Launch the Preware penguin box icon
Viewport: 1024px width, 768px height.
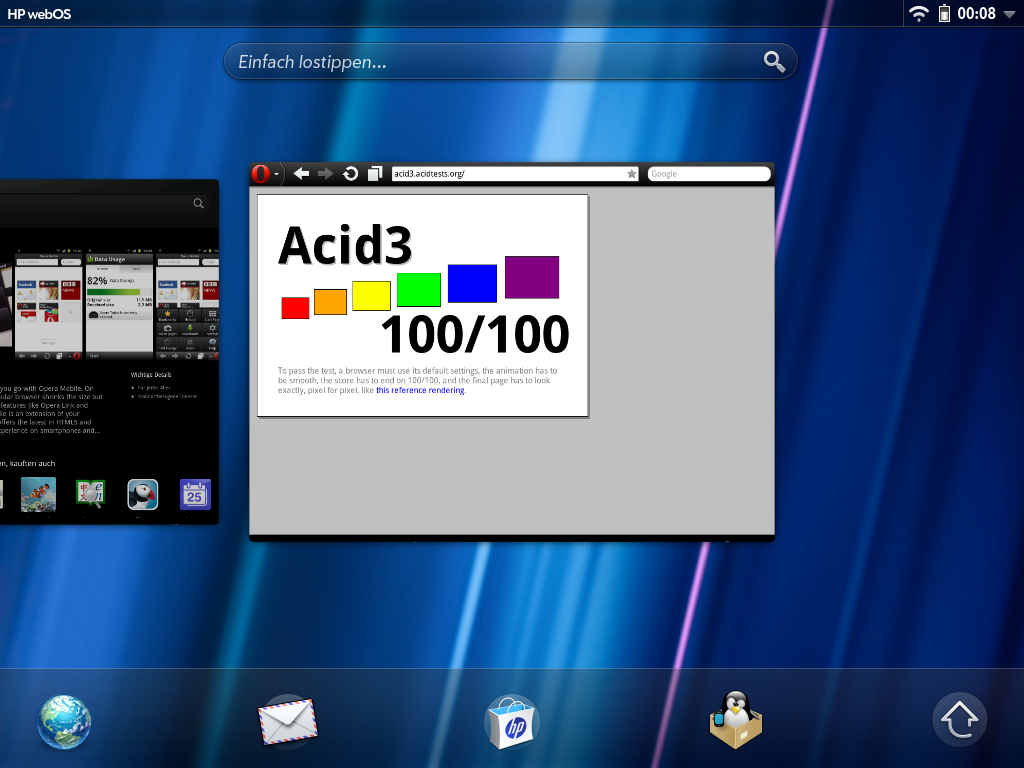coord(736,720)
